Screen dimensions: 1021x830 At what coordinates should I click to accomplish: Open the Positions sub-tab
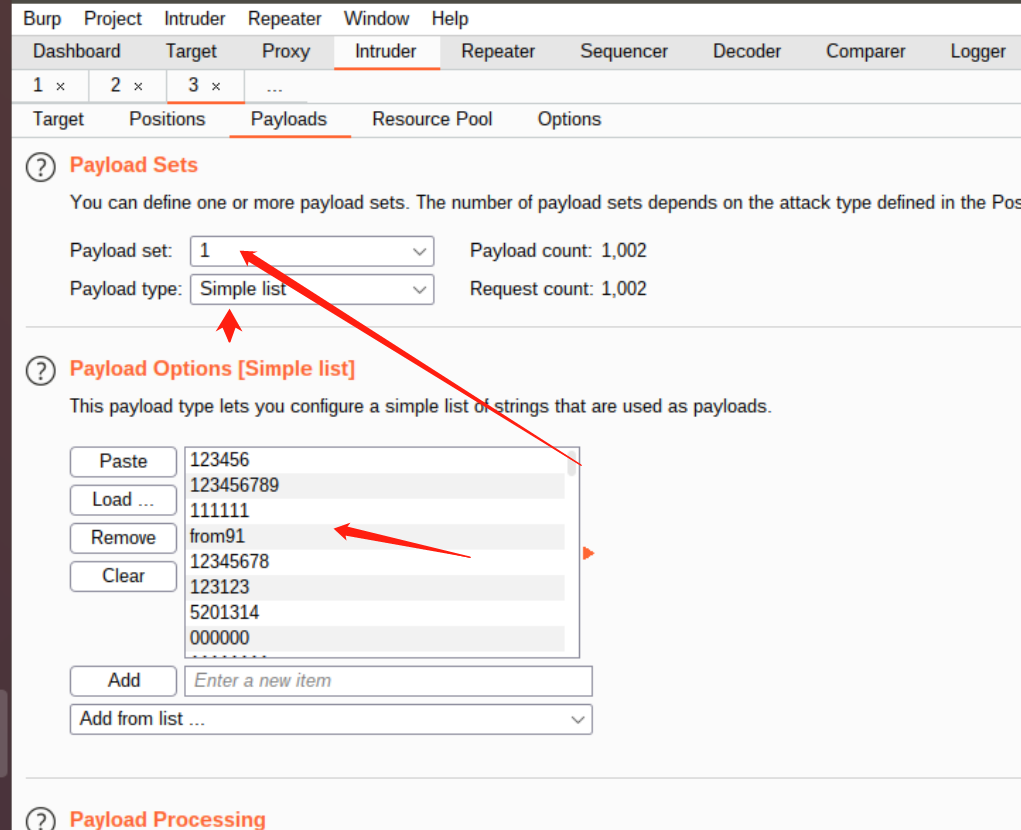(167, 119)
